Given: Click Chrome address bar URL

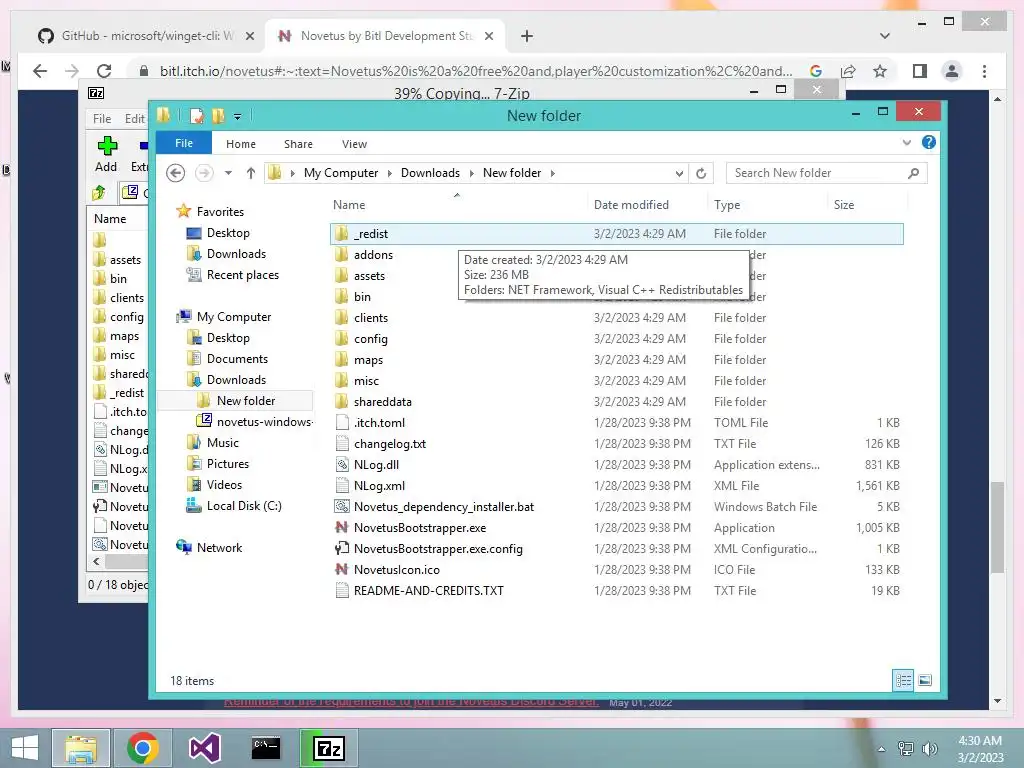Looking at the screenshot, I should [475, 71].
